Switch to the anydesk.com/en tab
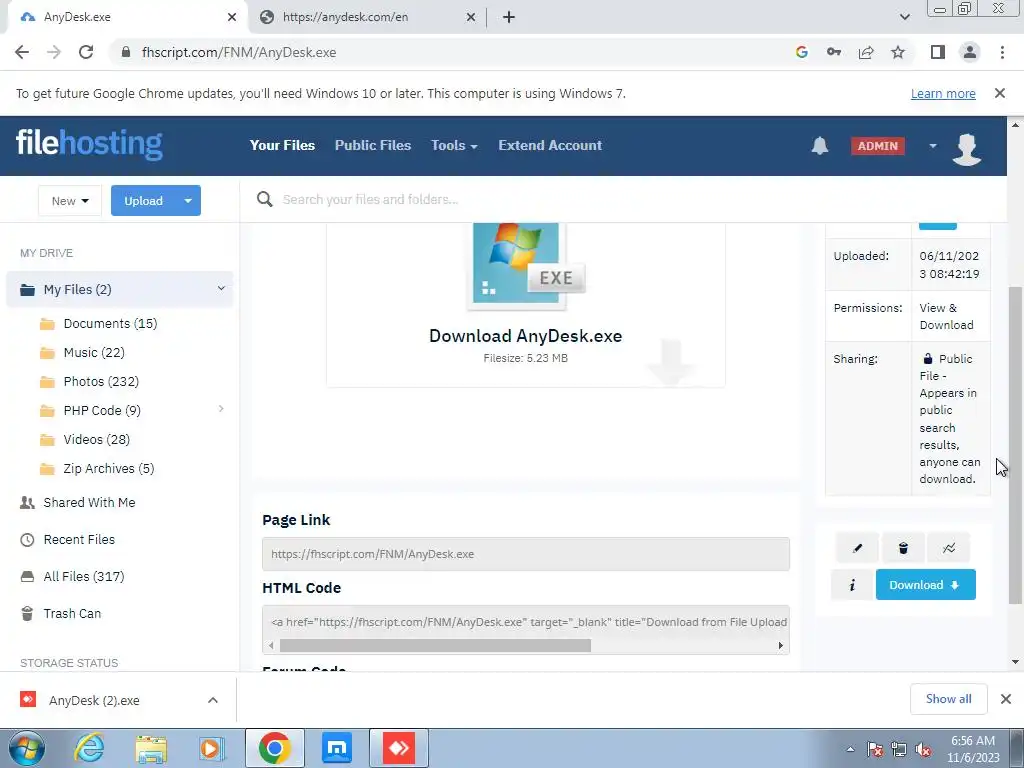This screenshot has width=1024, height=768. pyautogui.click(x=368, y=18)
